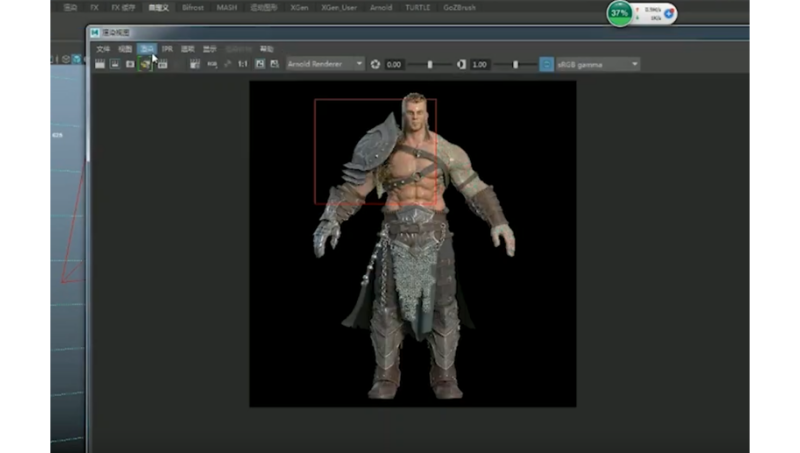Open the Arnold Renderer dropdown

point(325,64)
